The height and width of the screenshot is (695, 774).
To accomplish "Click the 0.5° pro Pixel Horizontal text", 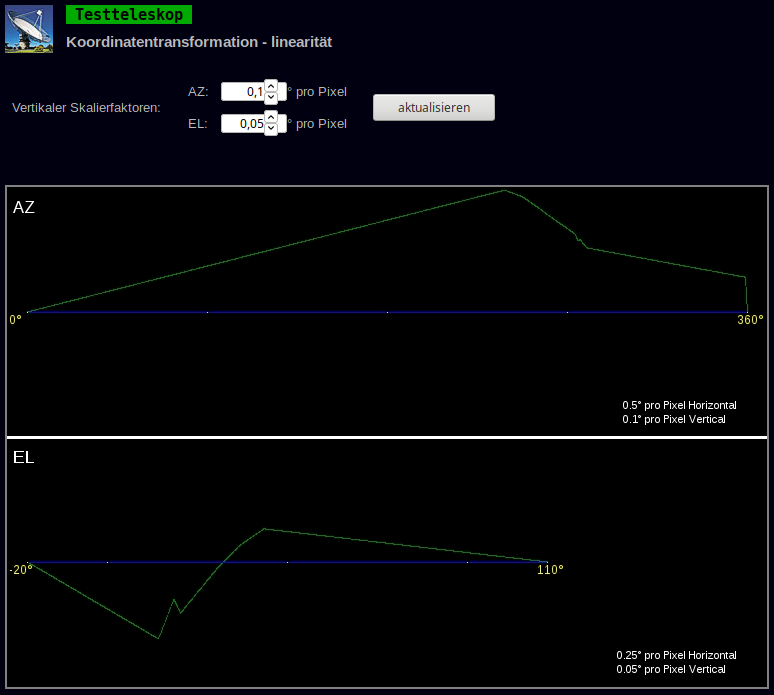I will pyautogui.click(x=679, y=405).
